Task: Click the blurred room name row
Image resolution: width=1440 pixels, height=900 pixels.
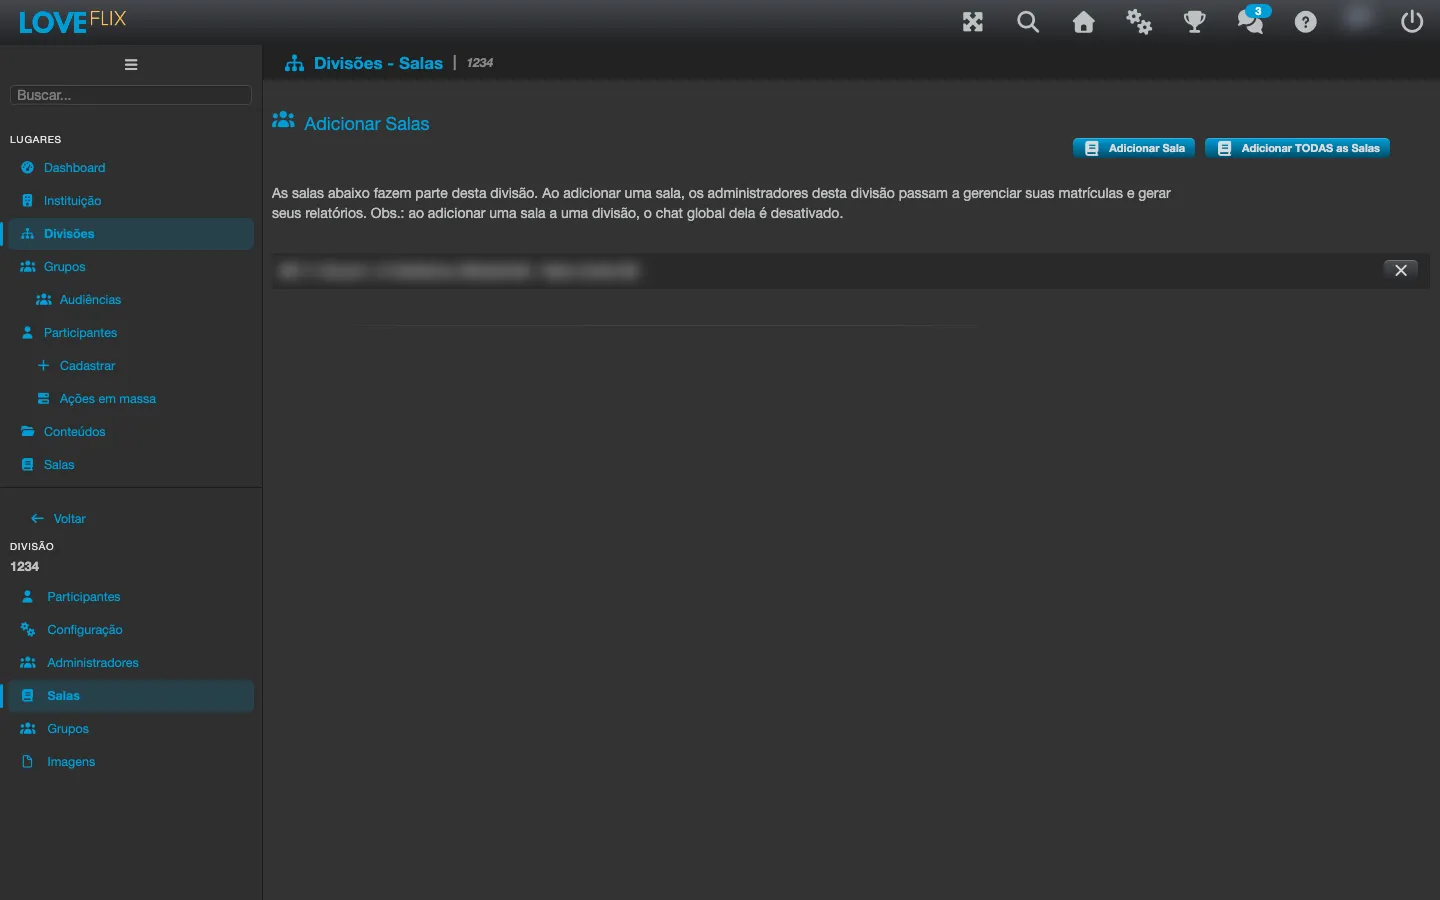Action: click(x=850, y=271)
